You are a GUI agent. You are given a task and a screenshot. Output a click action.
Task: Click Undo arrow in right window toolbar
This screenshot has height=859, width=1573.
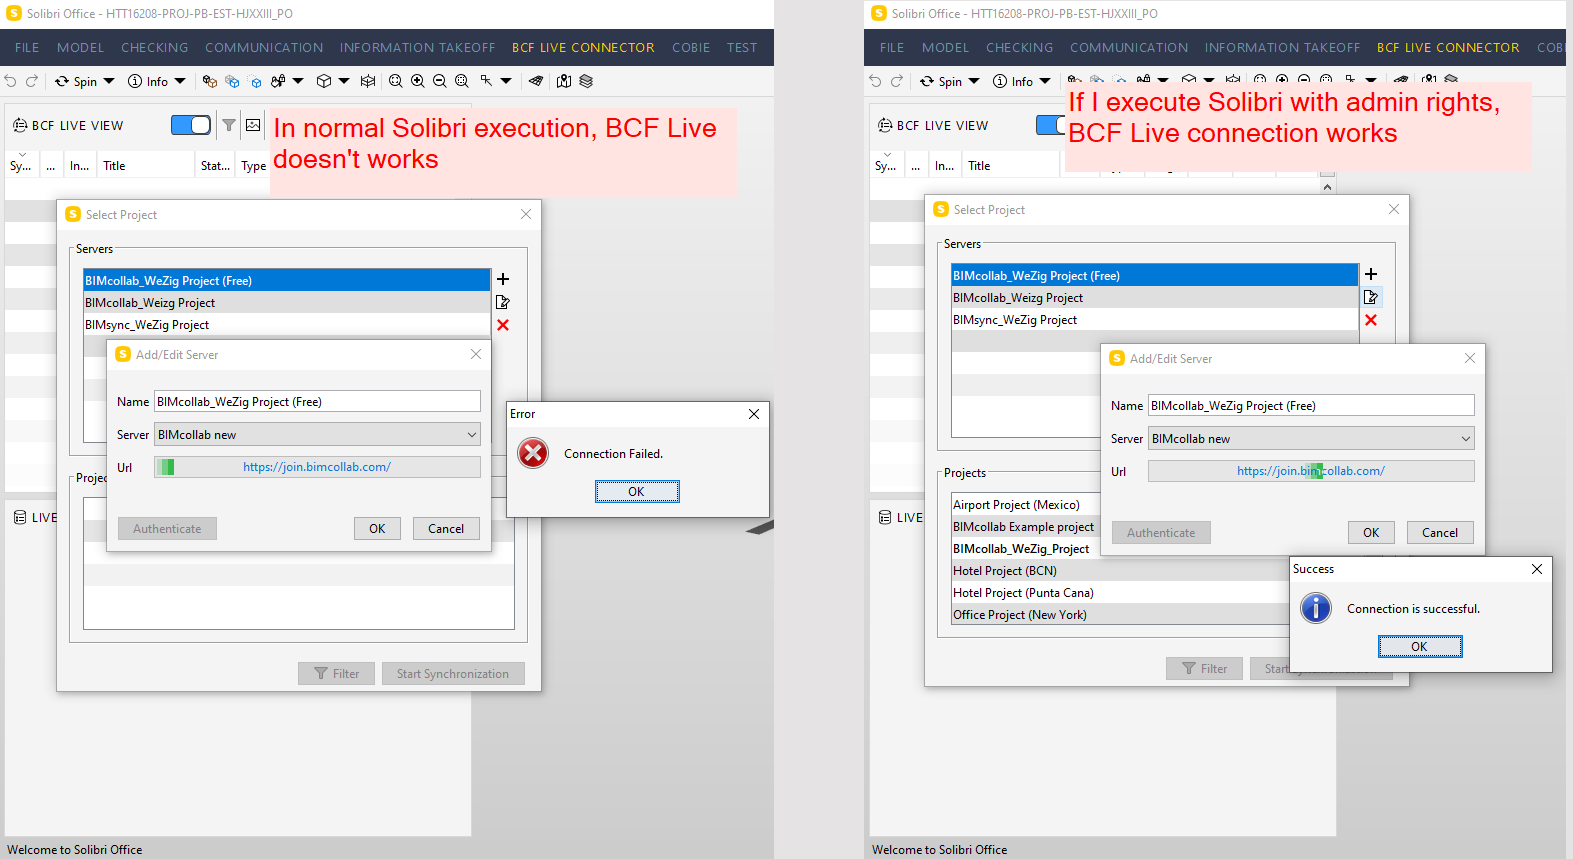875,81
